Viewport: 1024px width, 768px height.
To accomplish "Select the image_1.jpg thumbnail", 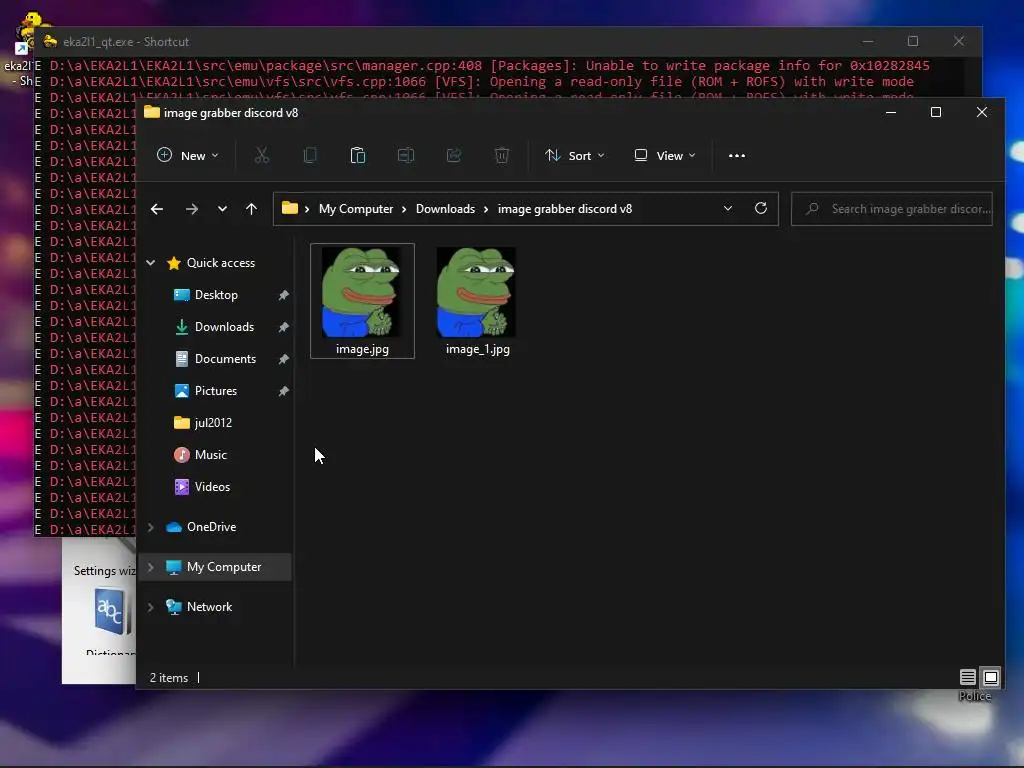I will point(477,292).
